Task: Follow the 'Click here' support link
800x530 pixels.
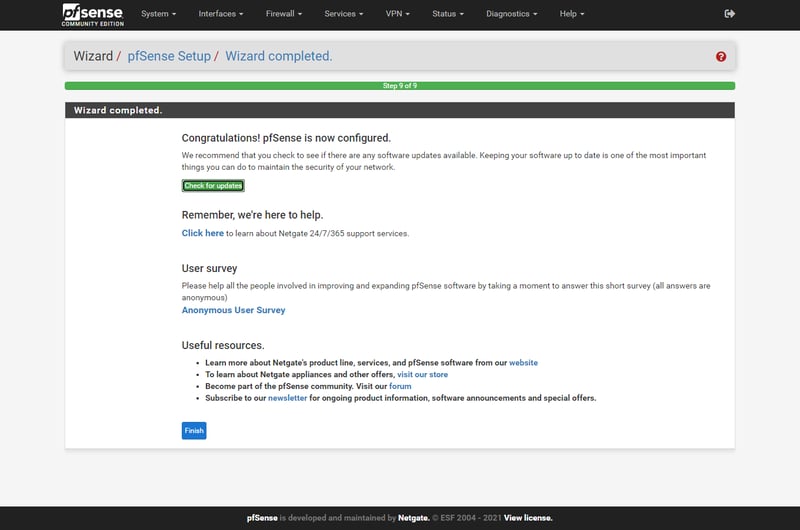Action: [x=202, y=233]
